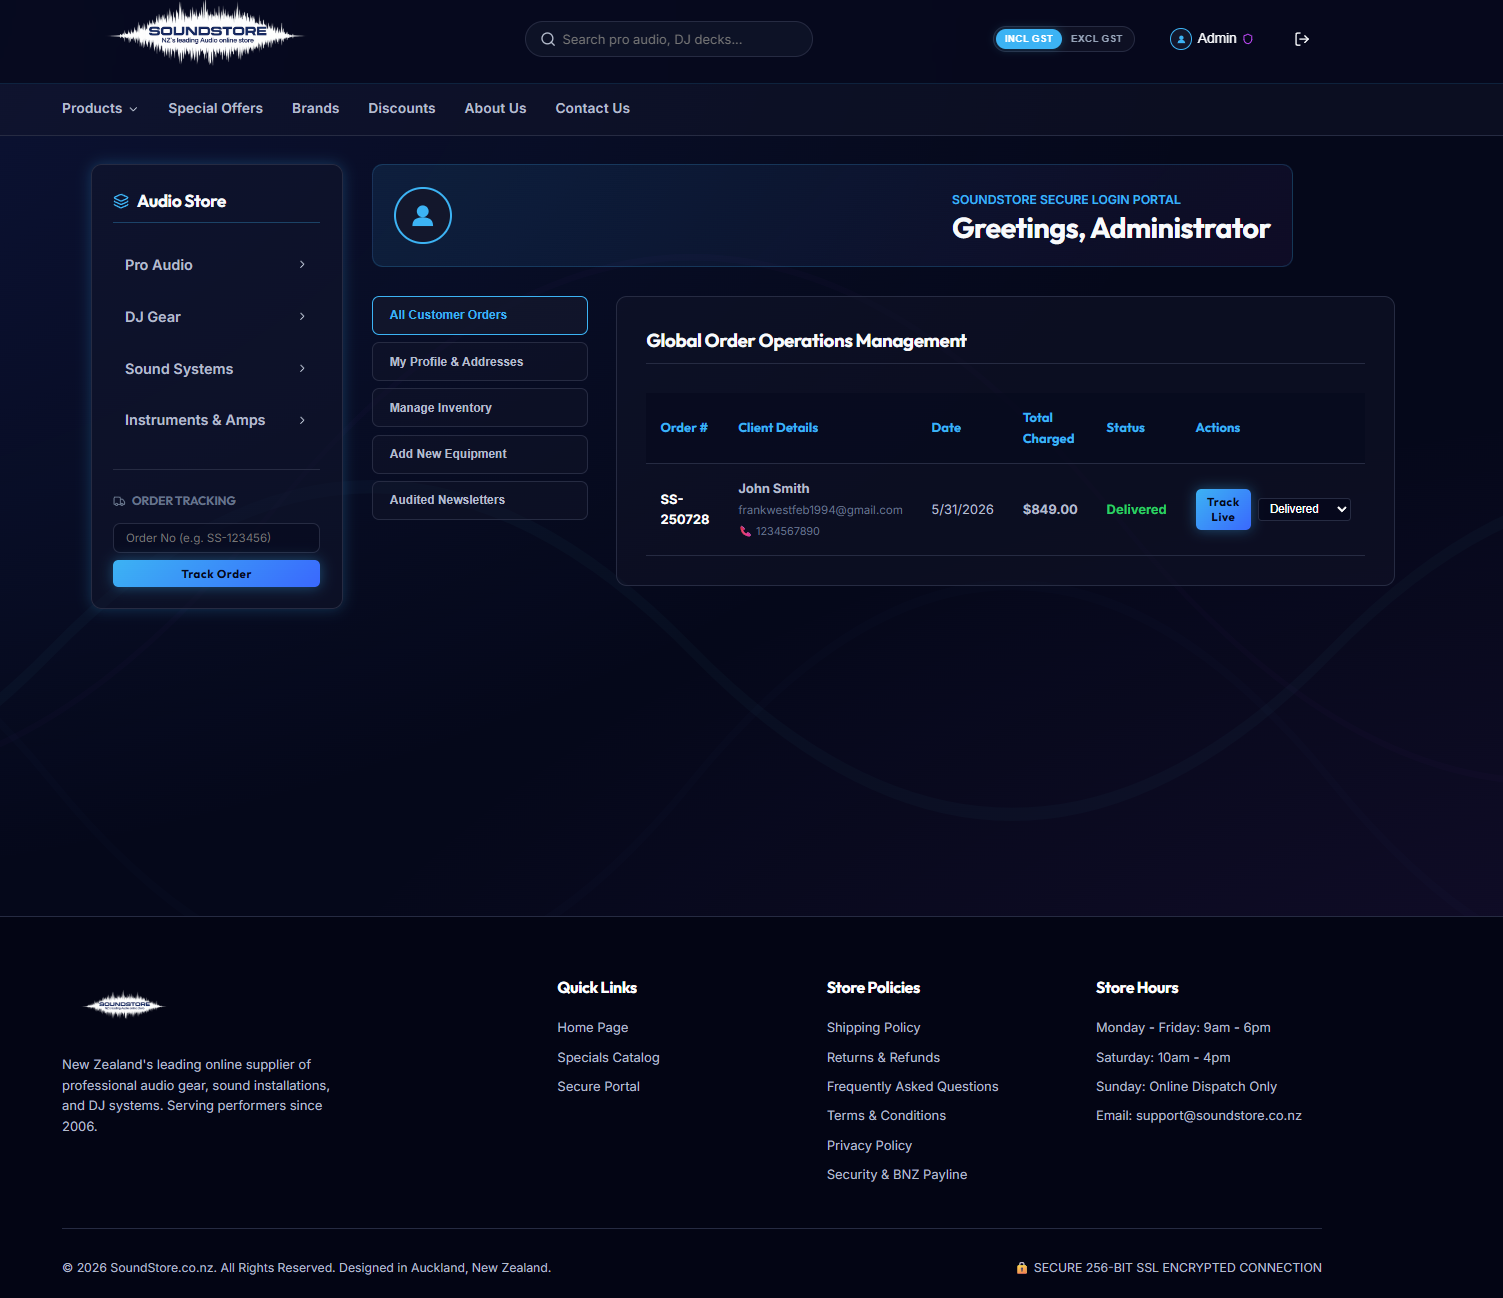
Task: Open the Terms & Conditions link
Action: 886,1116
